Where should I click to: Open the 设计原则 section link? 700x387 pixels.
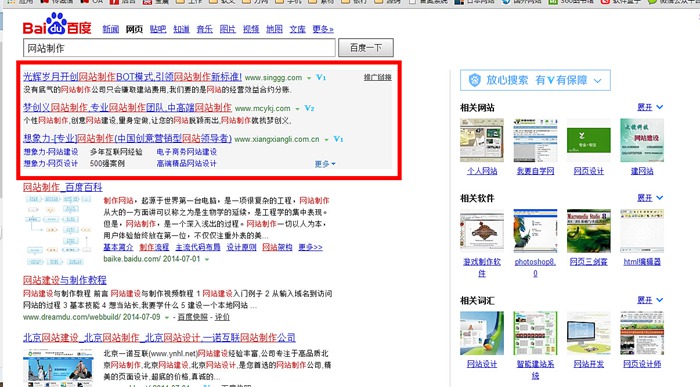coord(241,247)
